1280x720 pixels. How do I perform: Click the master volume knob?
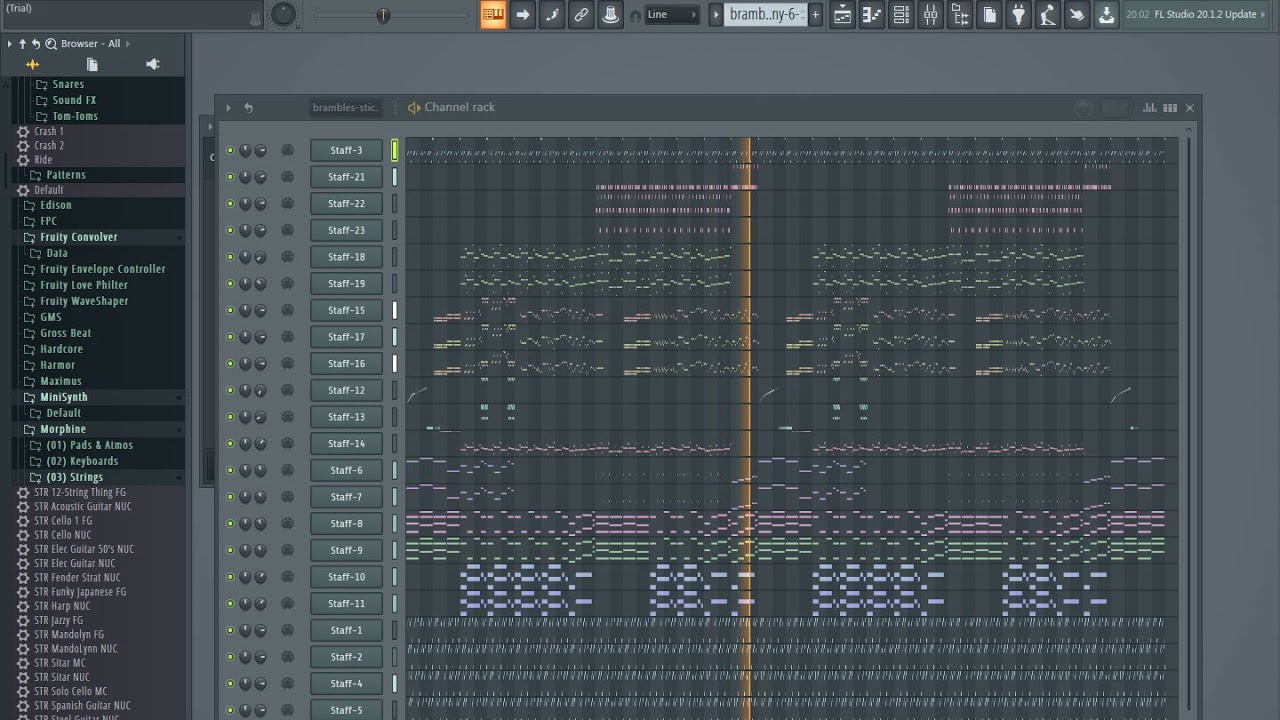(x=284, y=14)
